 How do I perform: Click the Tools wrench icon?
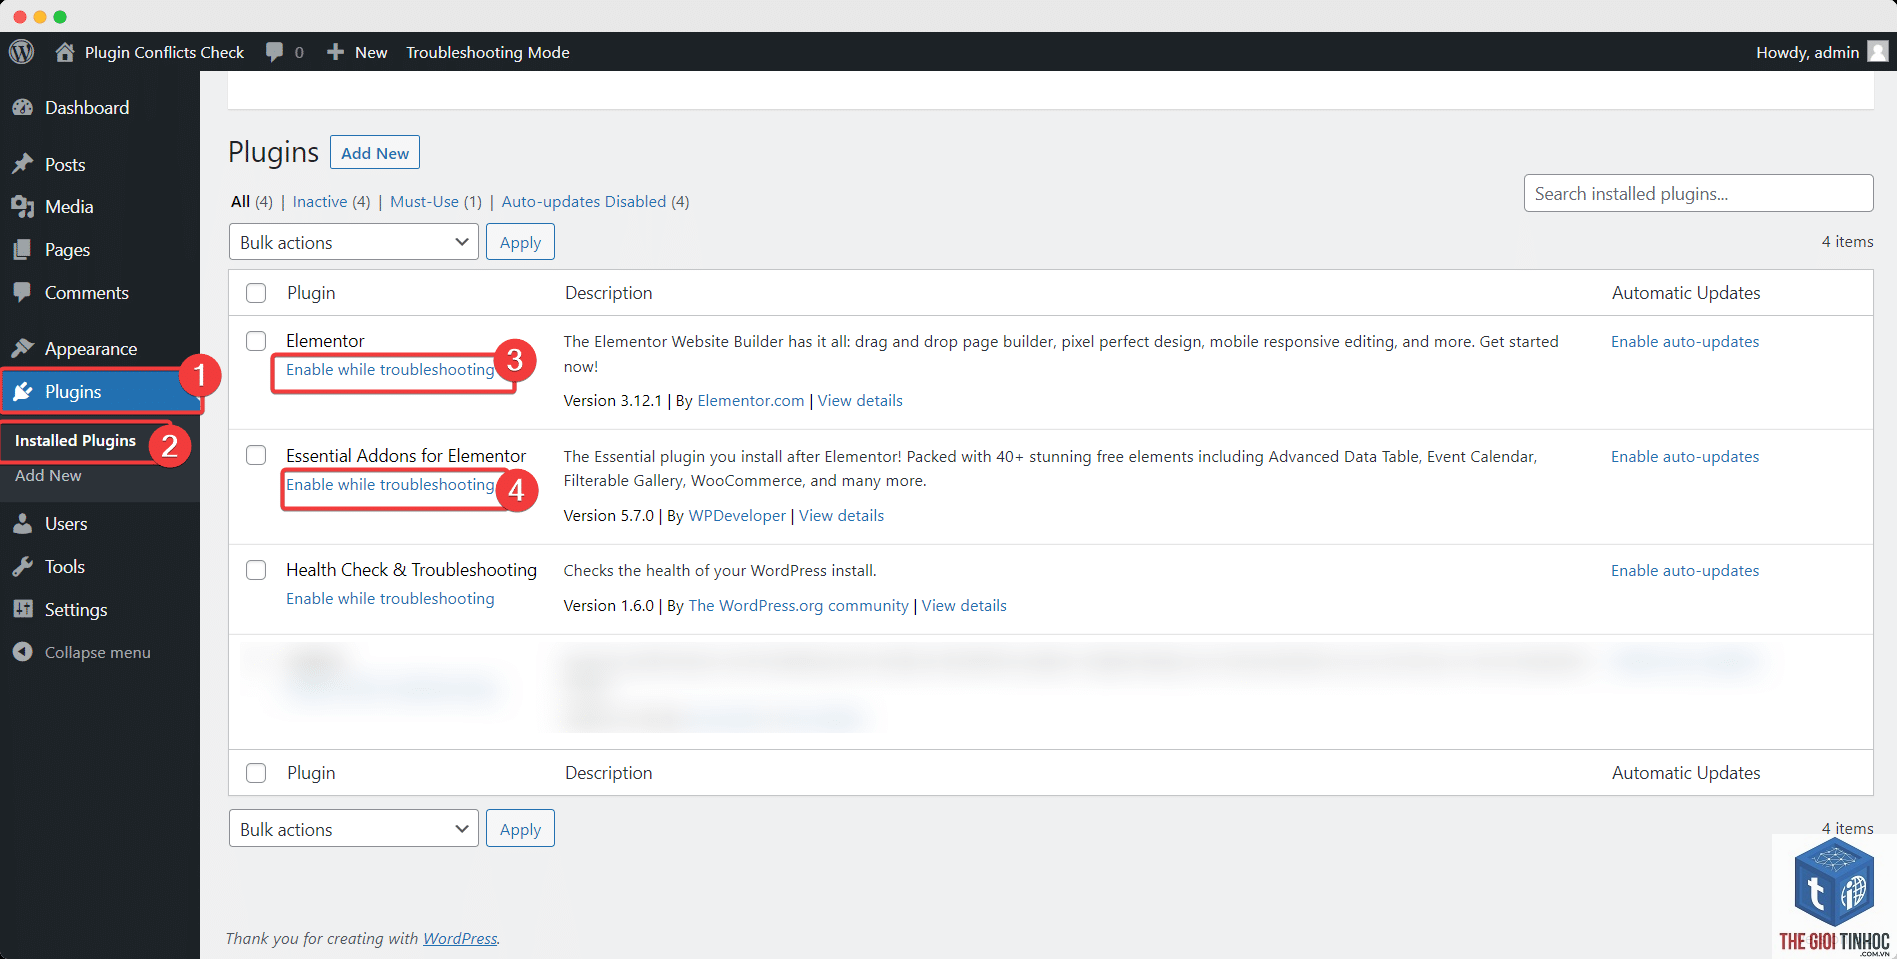click(22, 567)
